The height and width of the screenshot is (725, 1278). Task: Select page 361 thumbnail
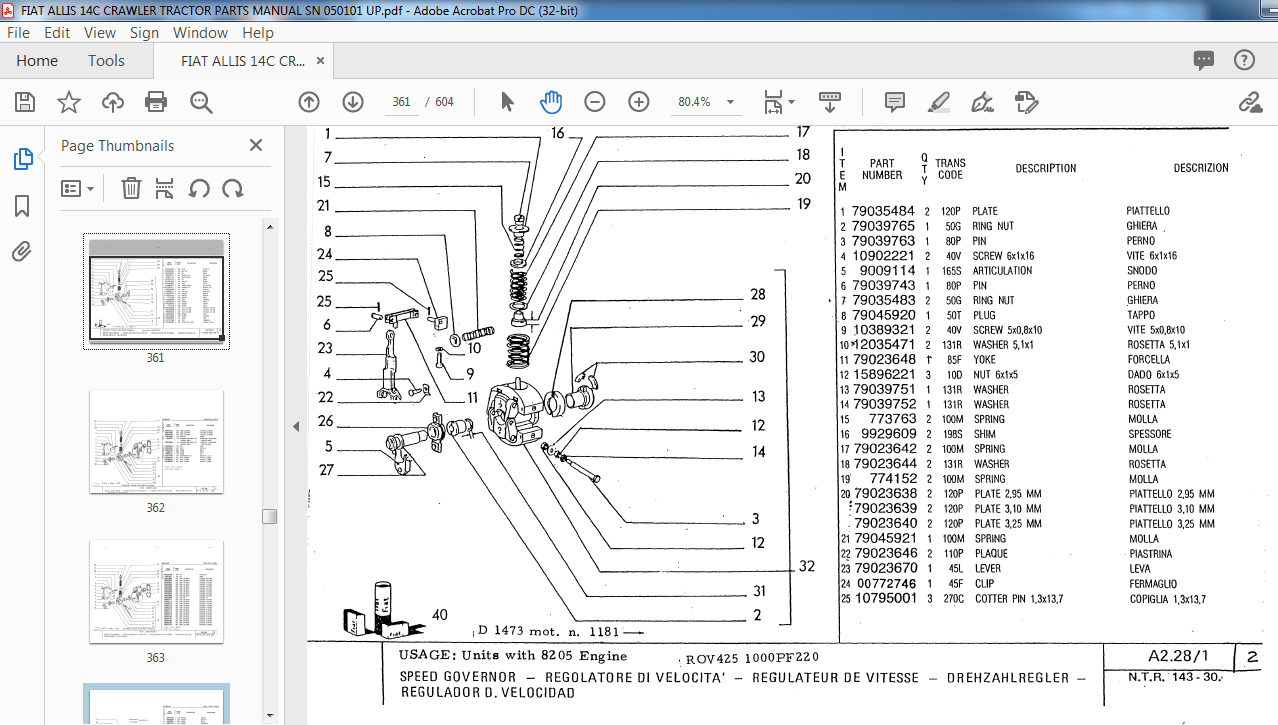[156, 291]
